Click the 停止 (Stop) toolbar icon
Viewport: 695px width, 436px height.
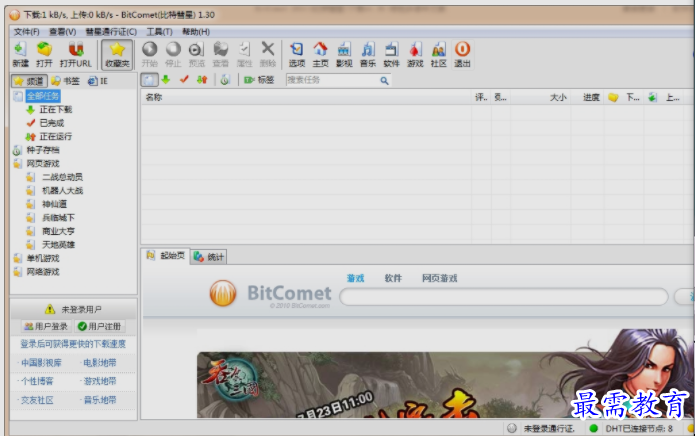[173, 54]
